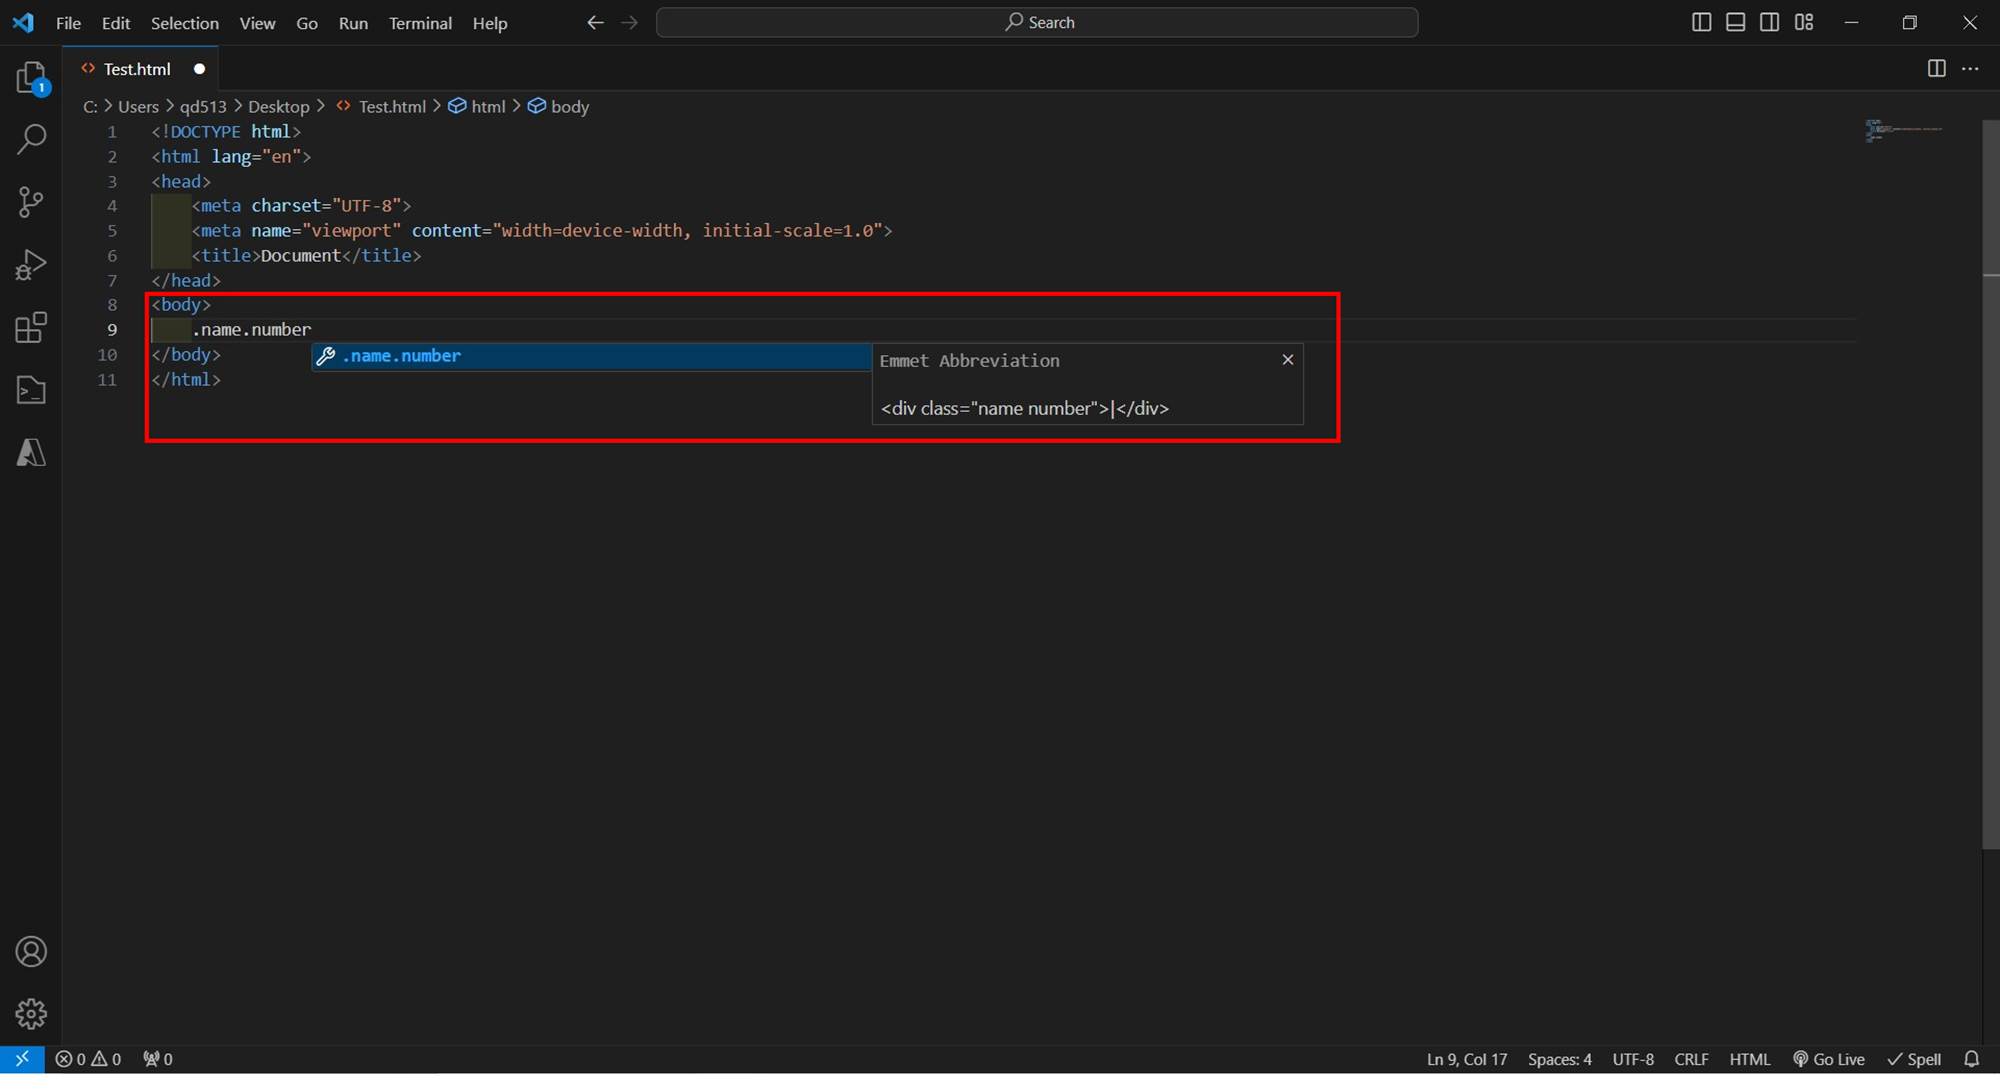
Task: Toggle the secondary side bar
Action: pos(1770,22)
